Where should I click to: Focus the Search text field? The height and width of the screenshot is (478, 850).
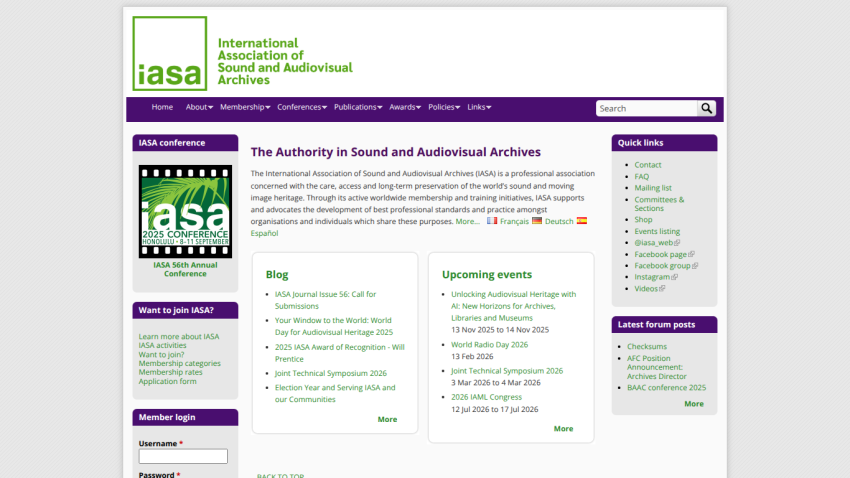(647, 108)
